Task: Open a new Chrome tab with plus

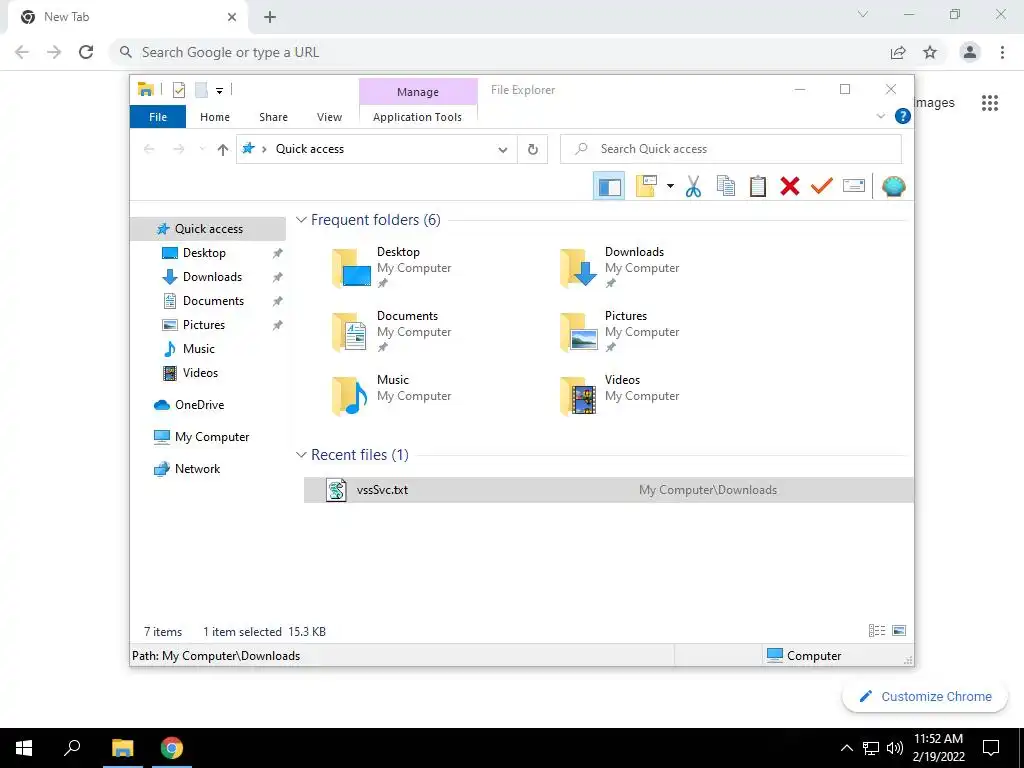Action: pyautogui.click(x=270, y=18)
